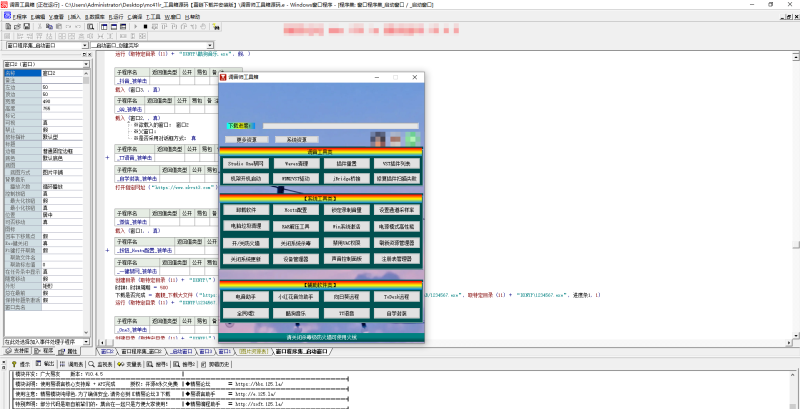Viewport: 800px width, 409px height.
Task: Open the 剪辑历史 tab
Action: click(216, 364)
